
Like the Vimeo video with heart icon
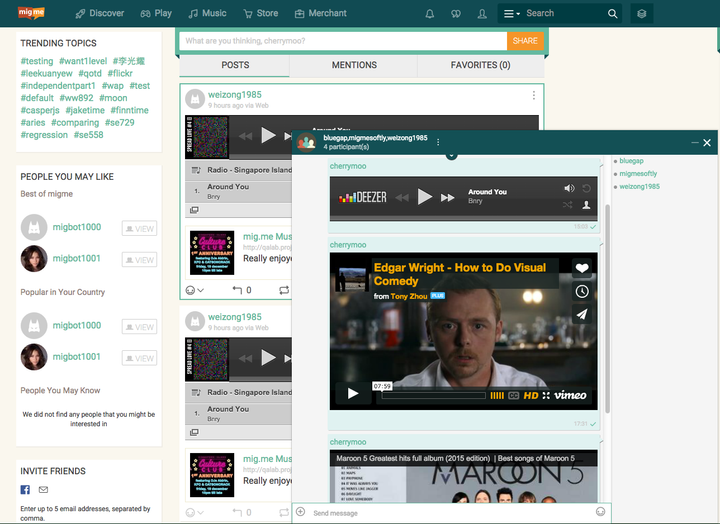tap(582, 268)
